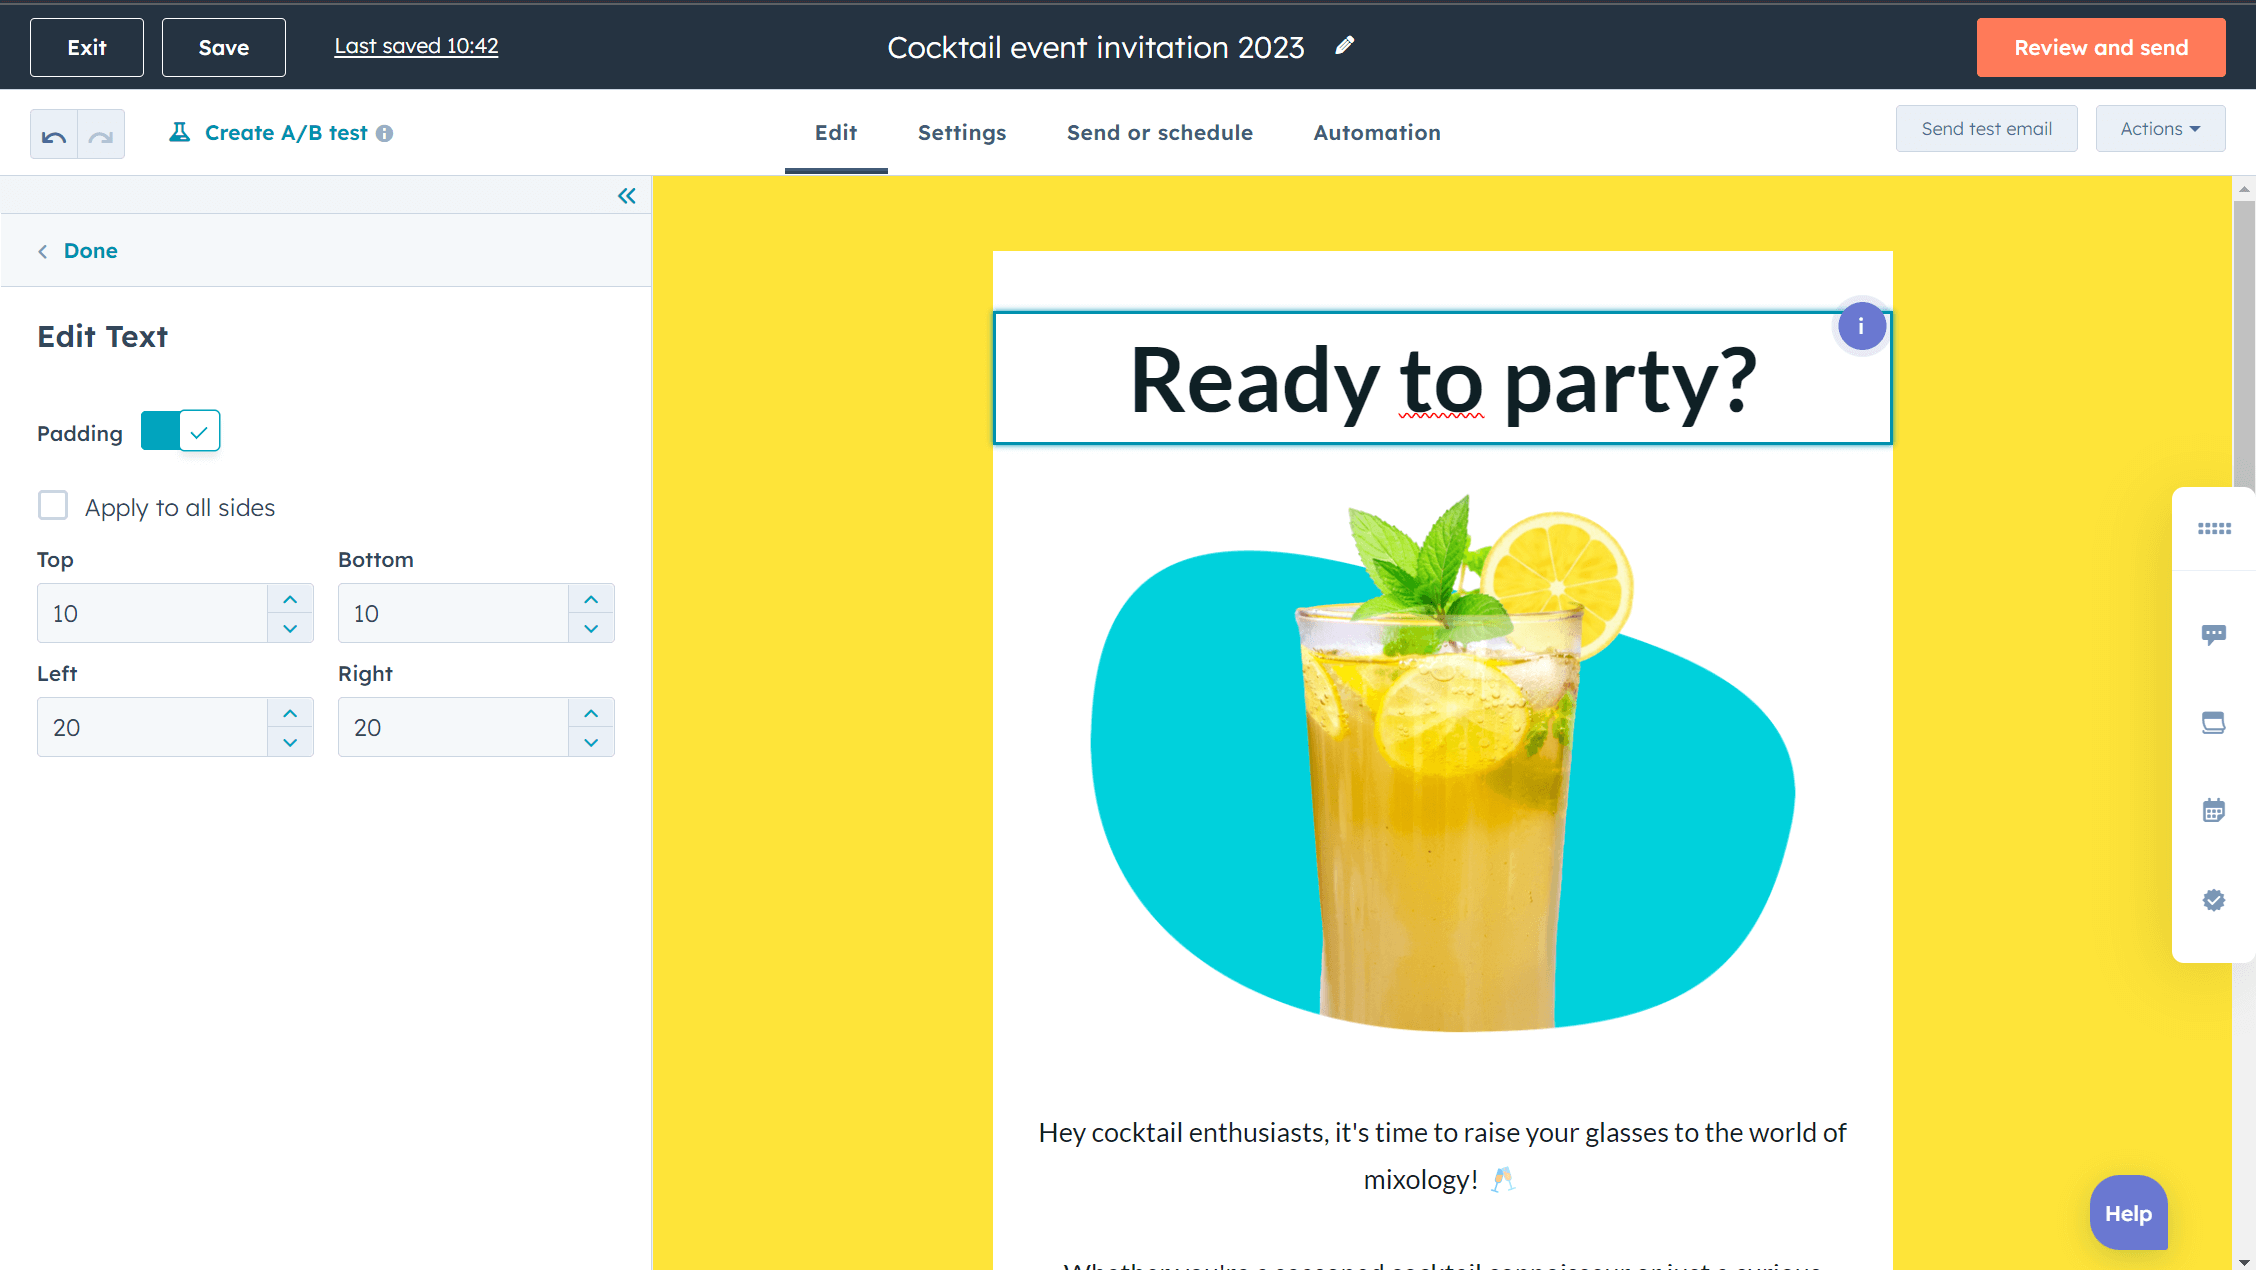Open the Actions dropdown

point(2160,129)
